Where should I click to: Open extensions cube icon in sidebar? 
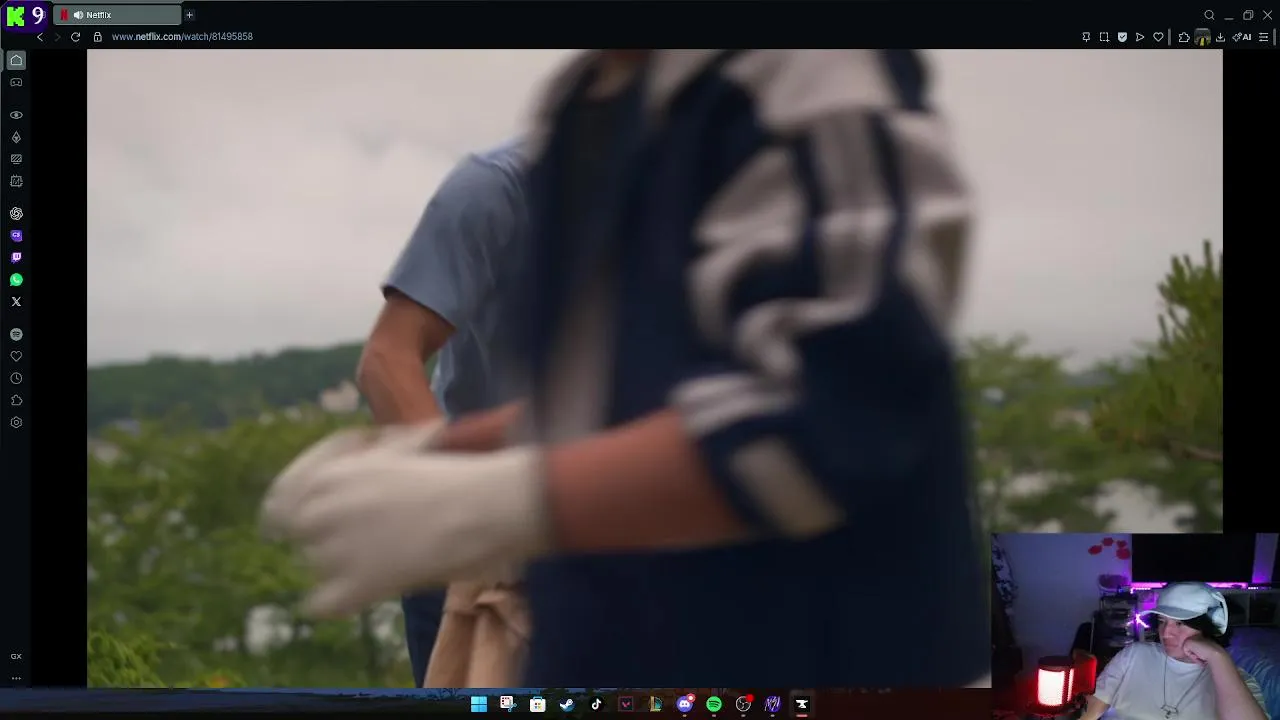pos(16,400)
